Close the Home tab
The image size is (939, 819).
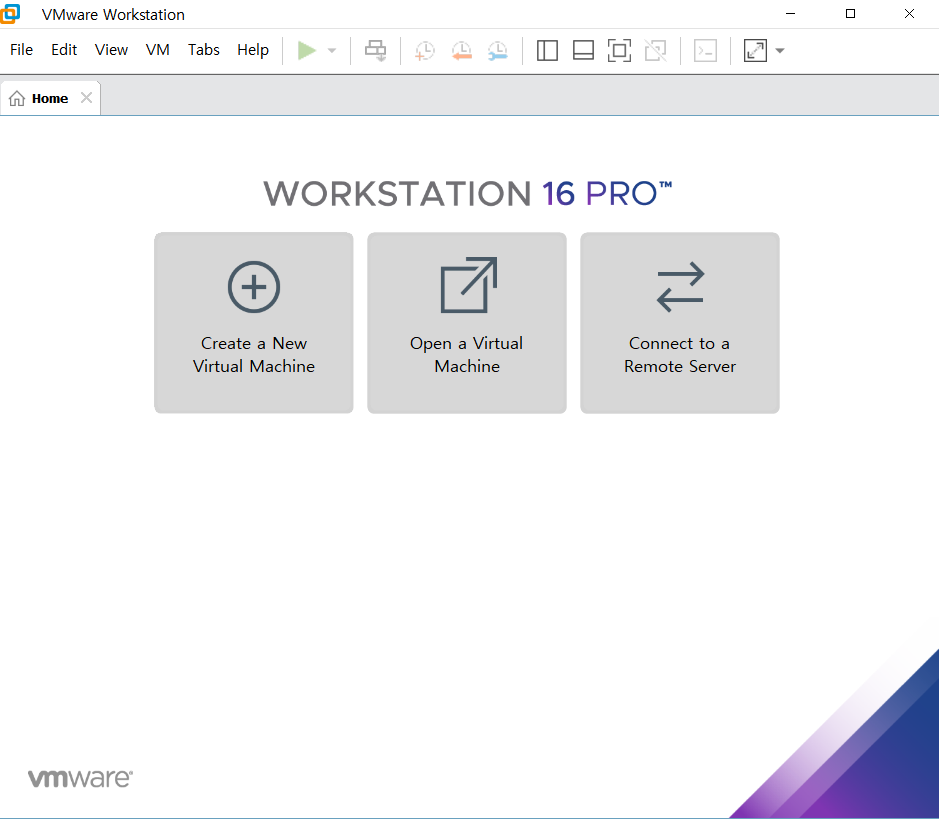click(86, 98)
